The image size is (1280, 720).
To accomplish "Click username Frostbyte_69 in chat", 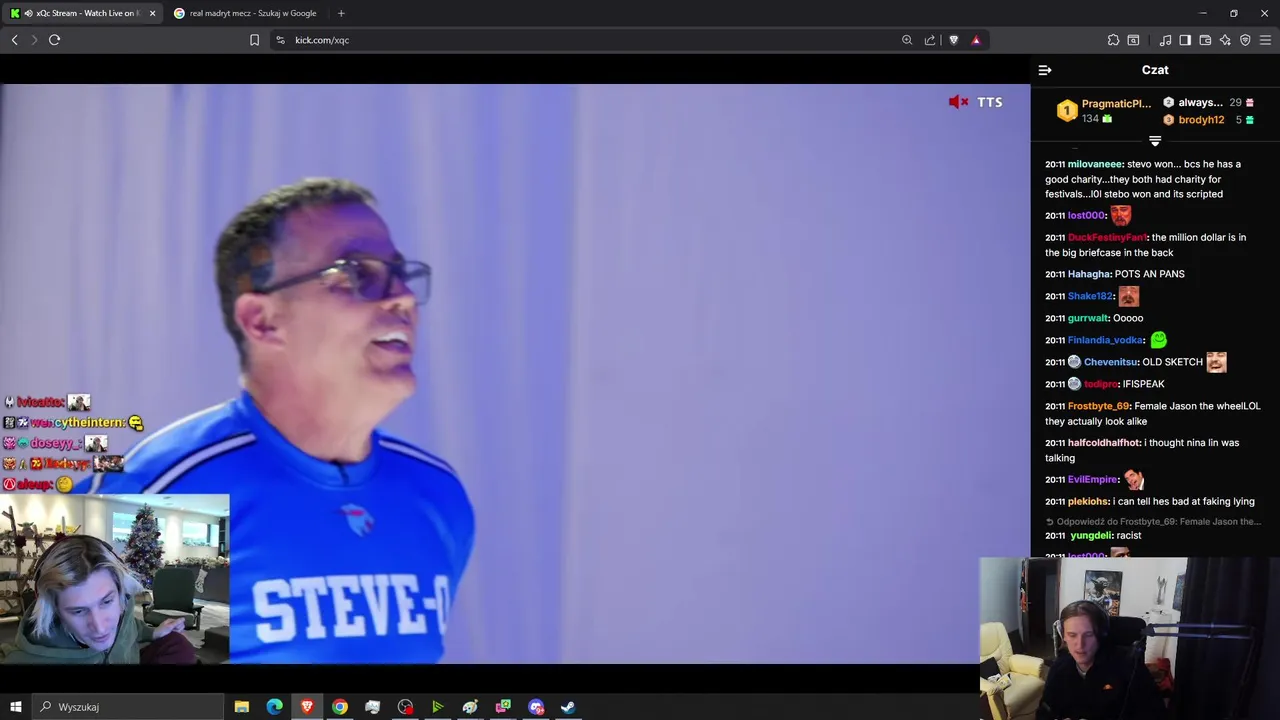I will (1098, 406).
